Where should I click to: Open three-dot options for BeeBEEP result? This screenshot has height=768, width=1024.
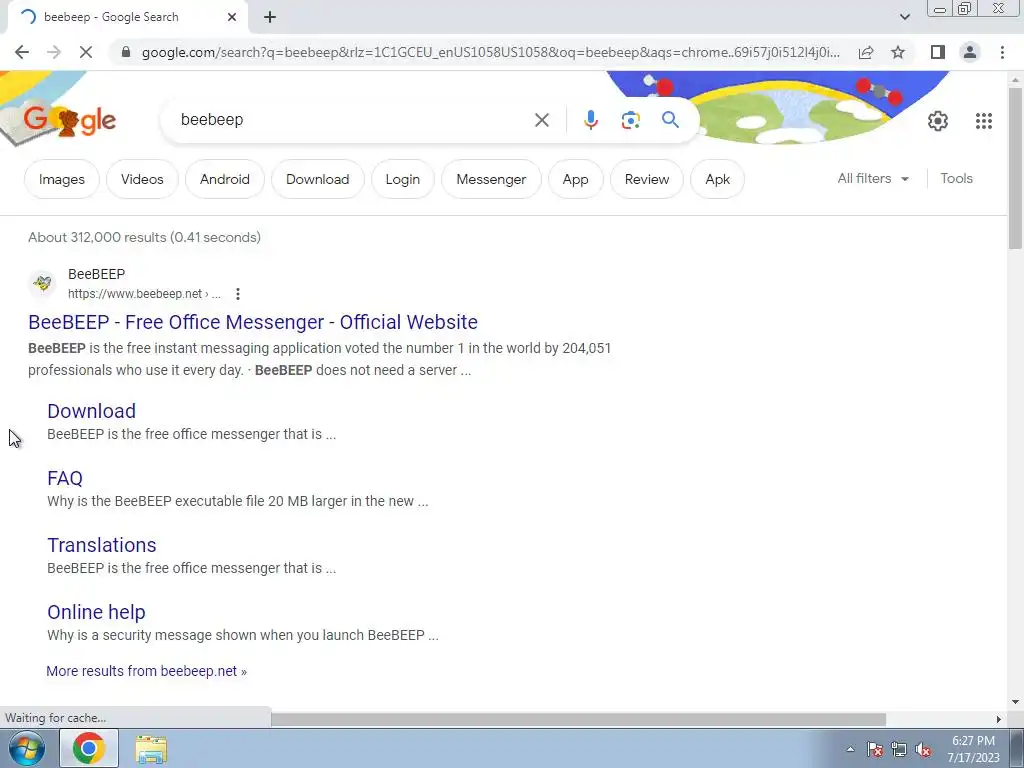click(238, 294)
